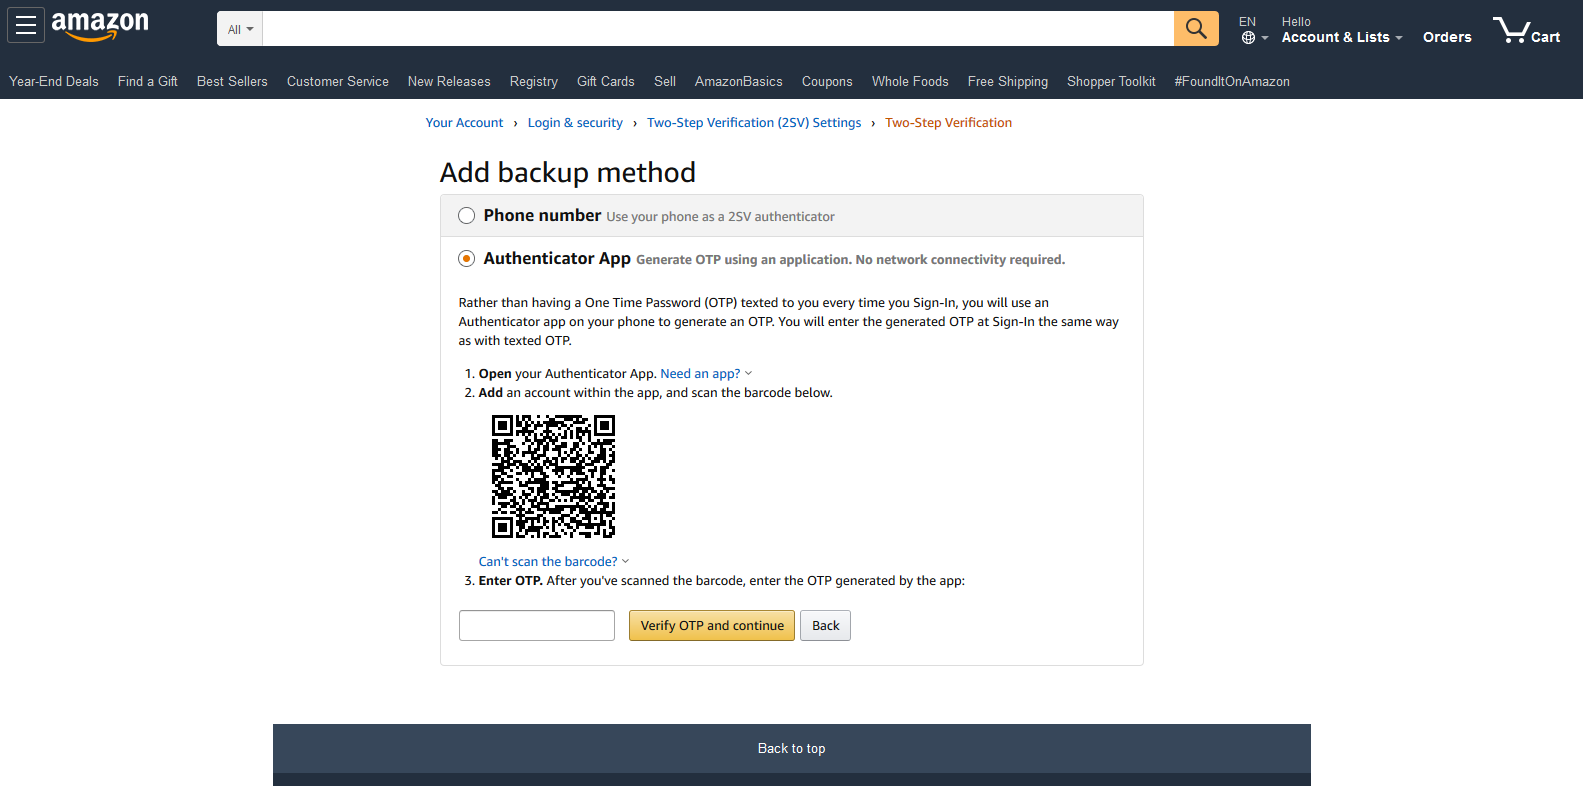Click Back to top bar
Screen dimensions: 1583x786
[792, 749]
